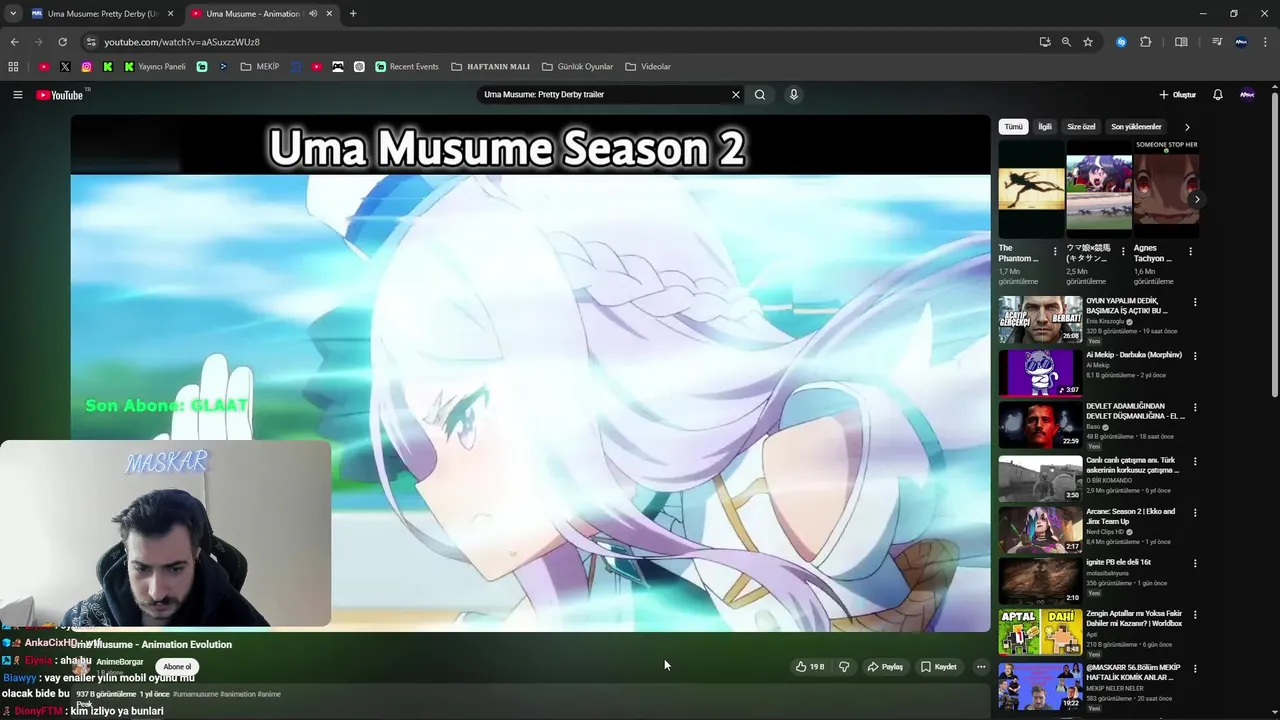Open options menu for DEVLET ADAMLIĞINDAN video
Viewport: 1280px width, 720px height.
click(1195, 408)
